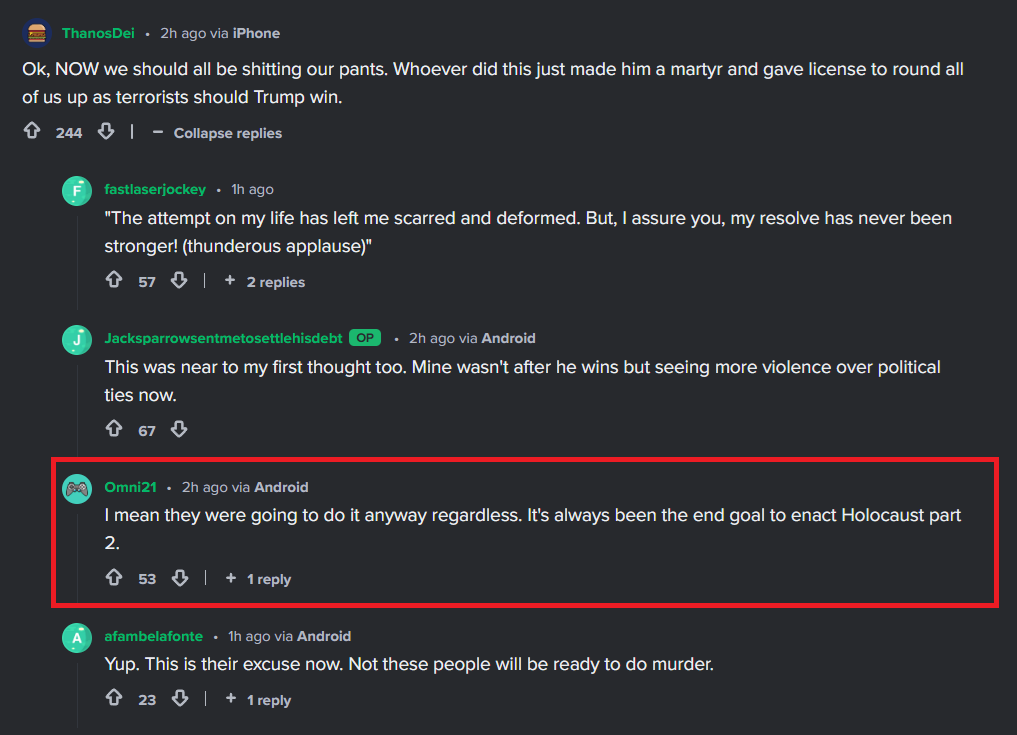The image size is (1017, 735).
Task: Downvote afambelafonte's comment
Action: [x=180, y=699]
